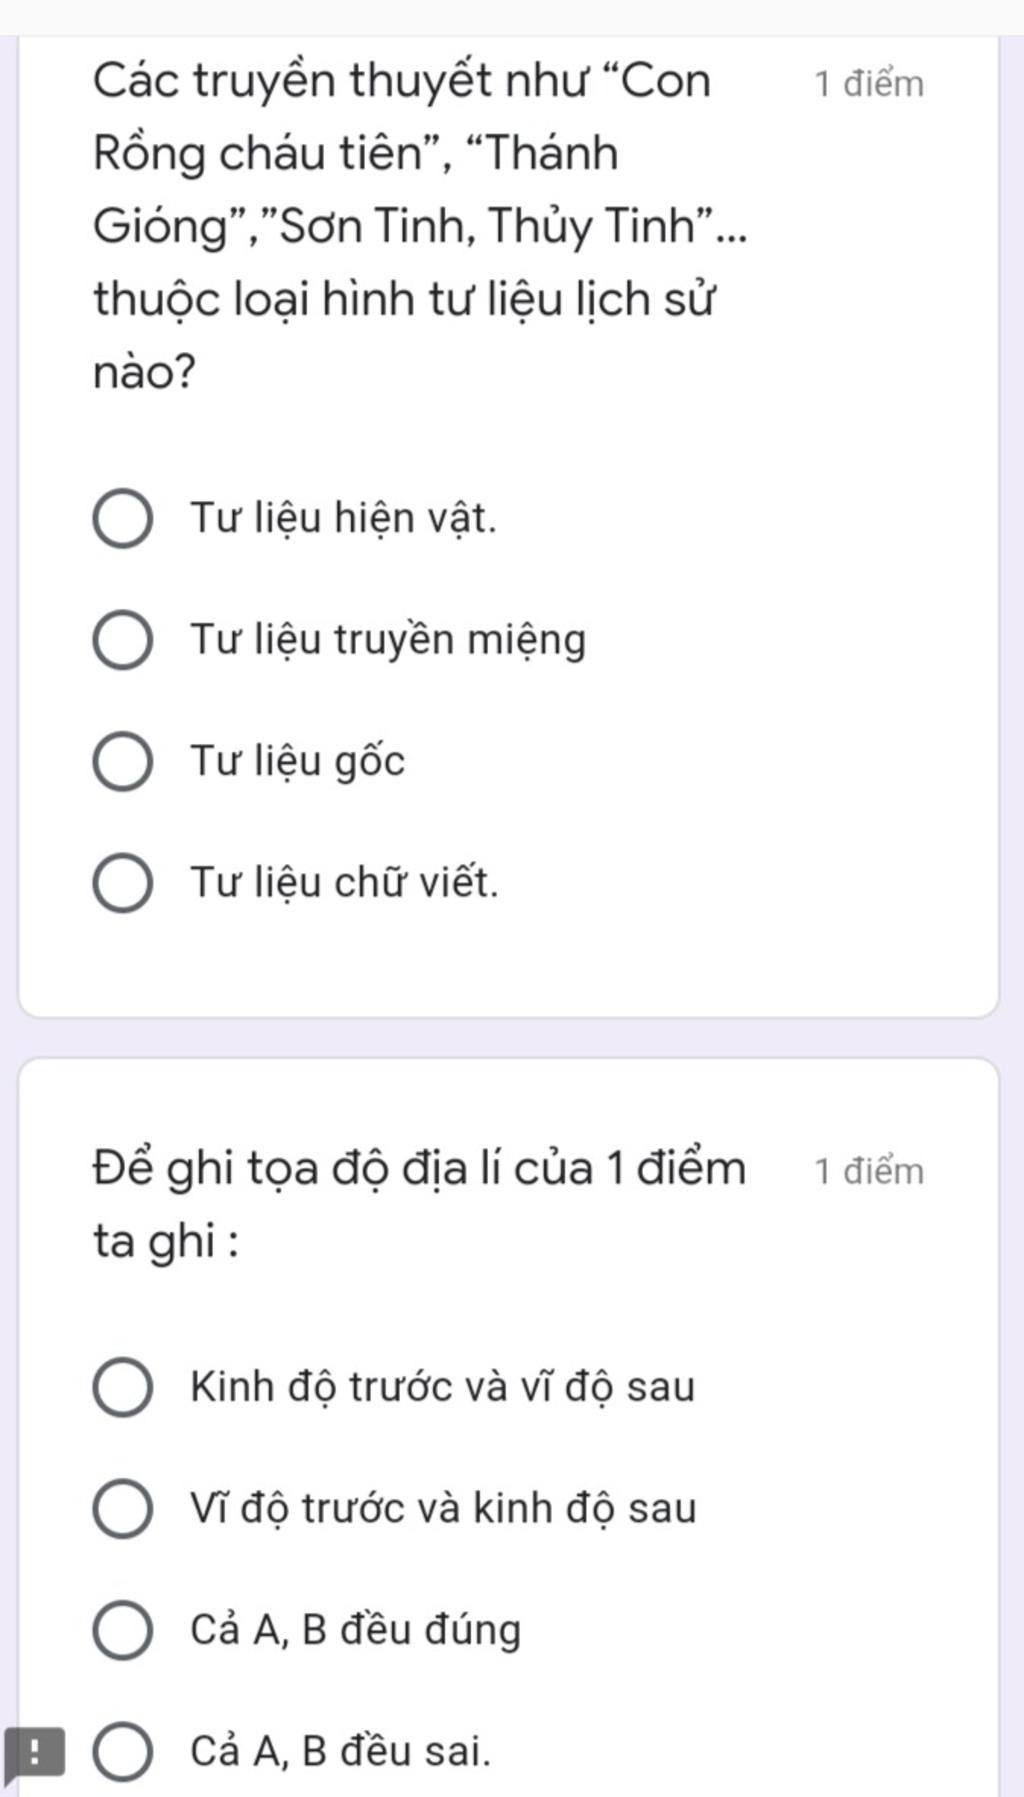
Task: Tick the 'Cả A, B đều đúng' radio button
Action: (123, 1630)
